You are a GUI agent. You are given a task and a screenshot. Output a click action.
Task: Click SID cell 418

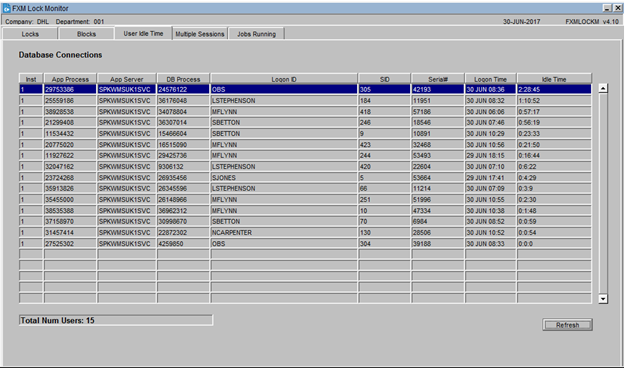pyautogui.click(x=385, y=112)
